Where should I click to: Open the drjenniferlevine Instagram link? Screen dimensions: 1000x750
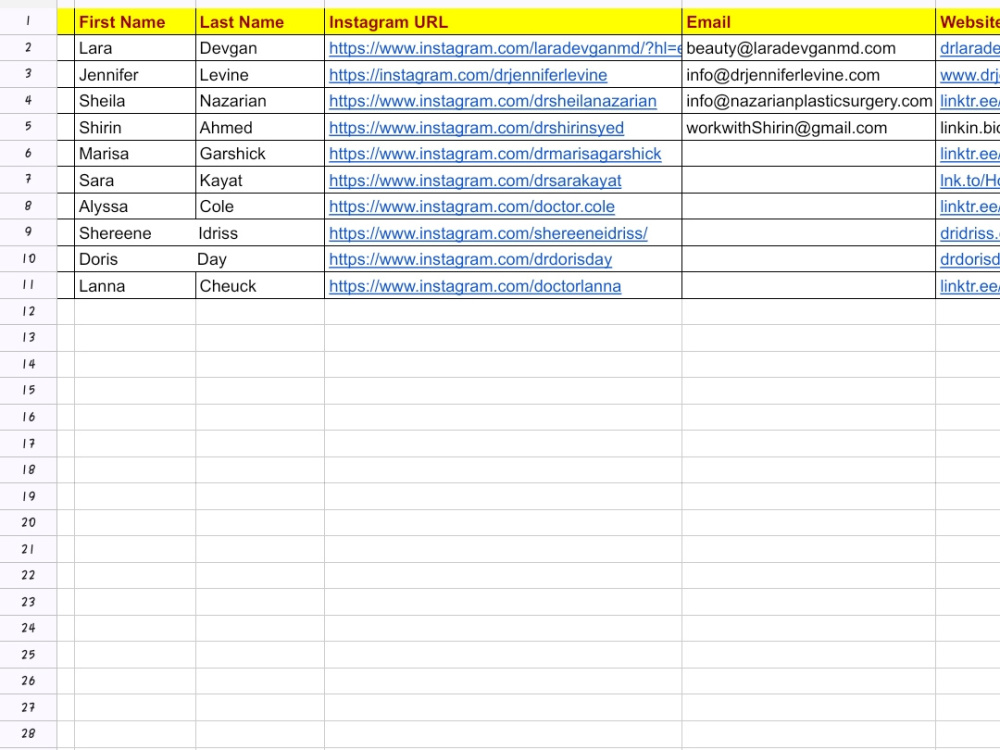468,75
